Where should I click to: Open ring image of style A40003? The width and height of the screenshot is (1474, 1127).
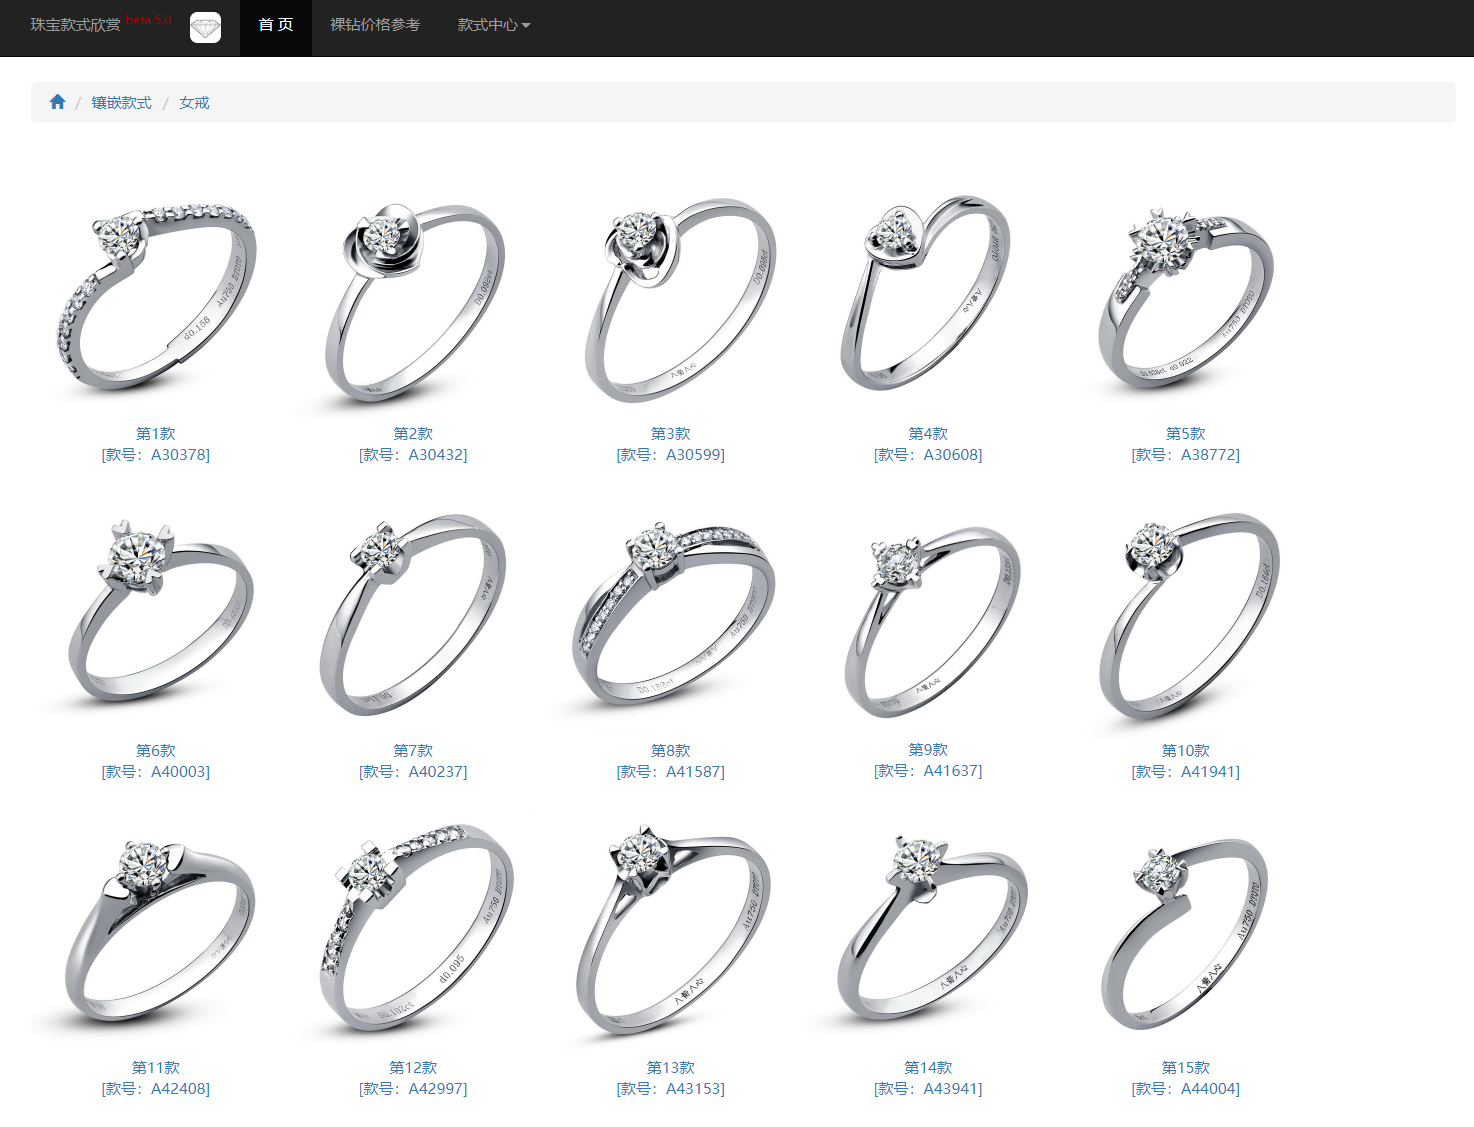click(x=156, y=614)
